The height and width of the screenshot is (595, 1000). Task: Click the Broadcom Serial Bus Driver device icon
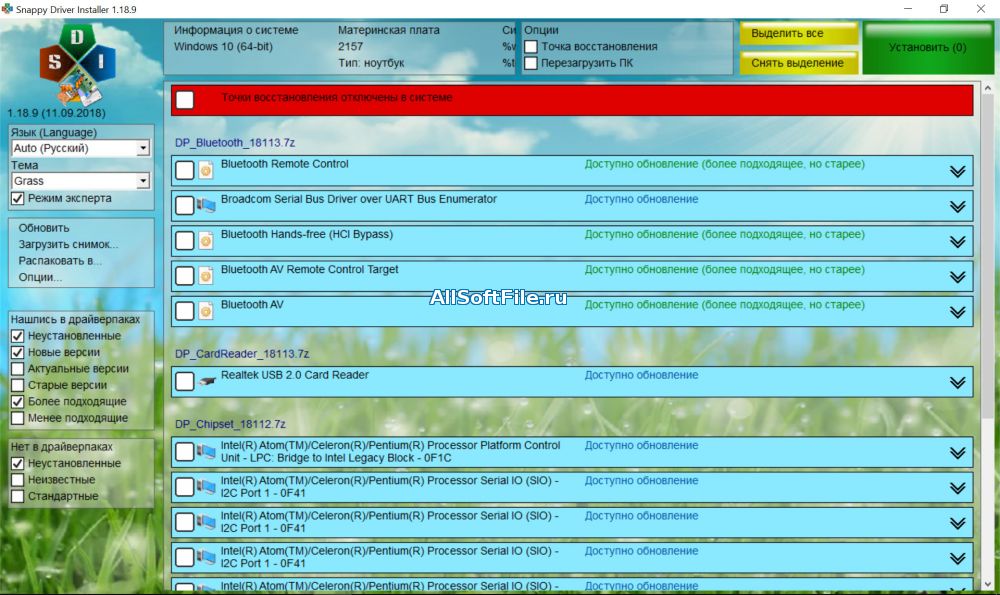[205, 205]
